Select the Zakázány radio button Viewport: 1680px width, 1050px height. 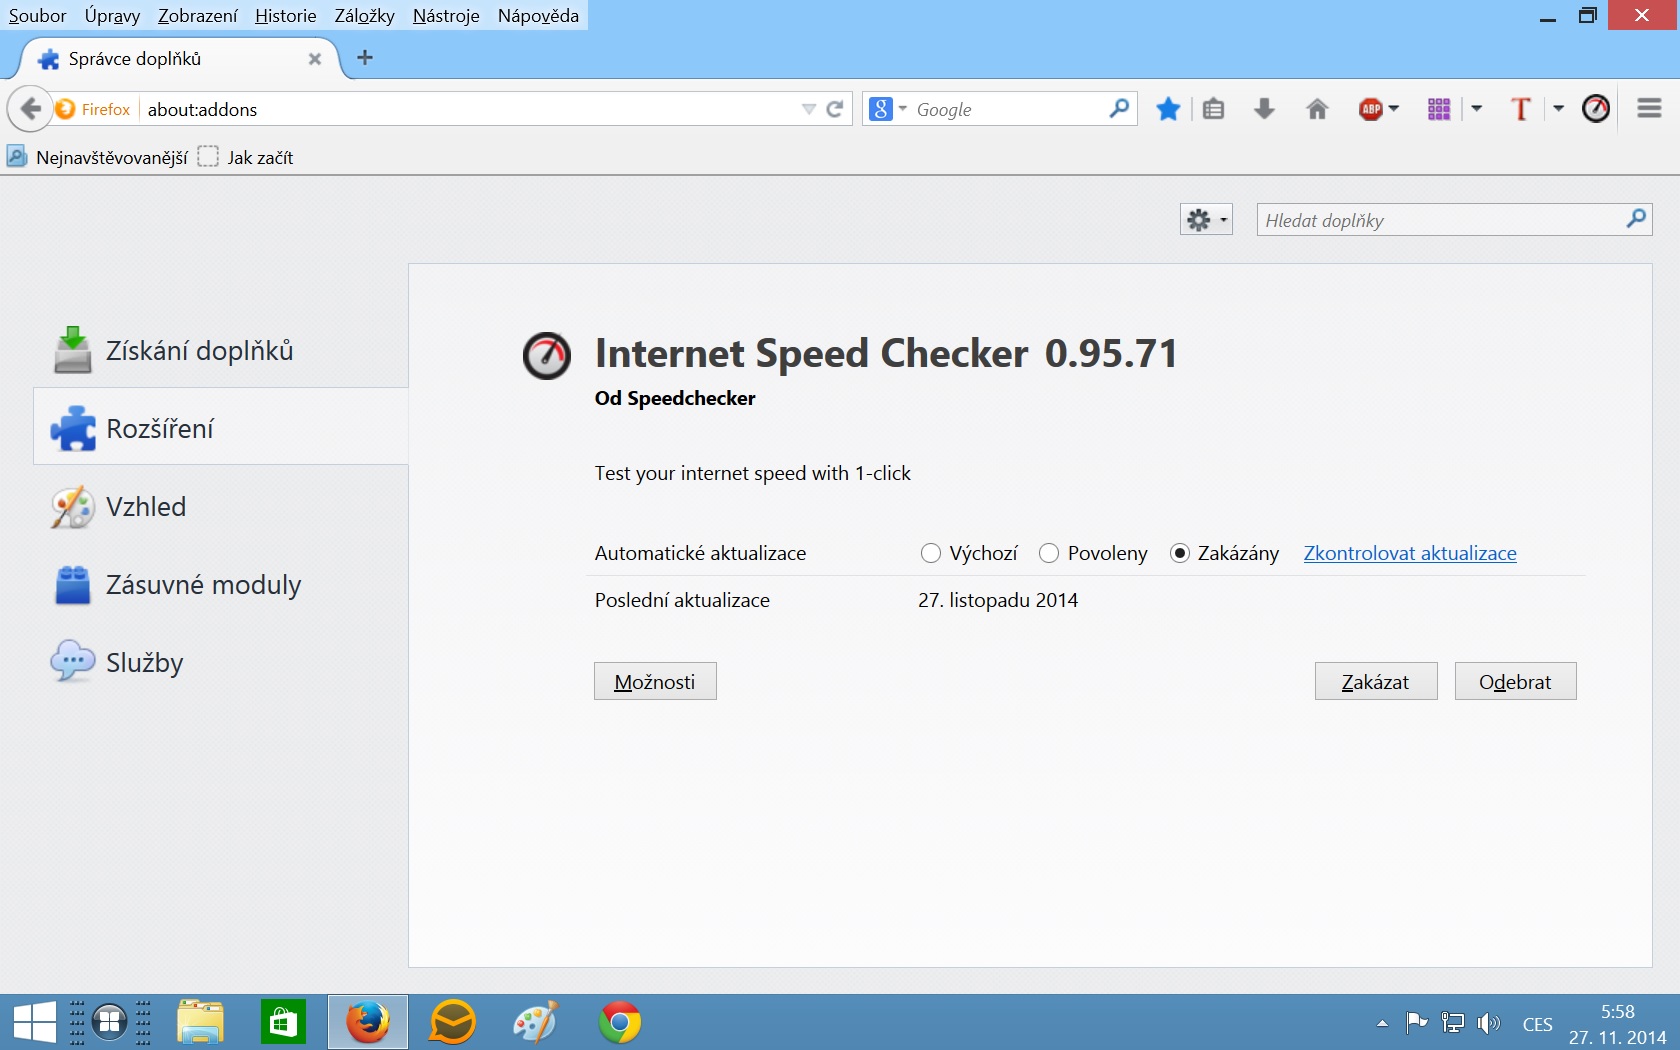(1180, 553)
